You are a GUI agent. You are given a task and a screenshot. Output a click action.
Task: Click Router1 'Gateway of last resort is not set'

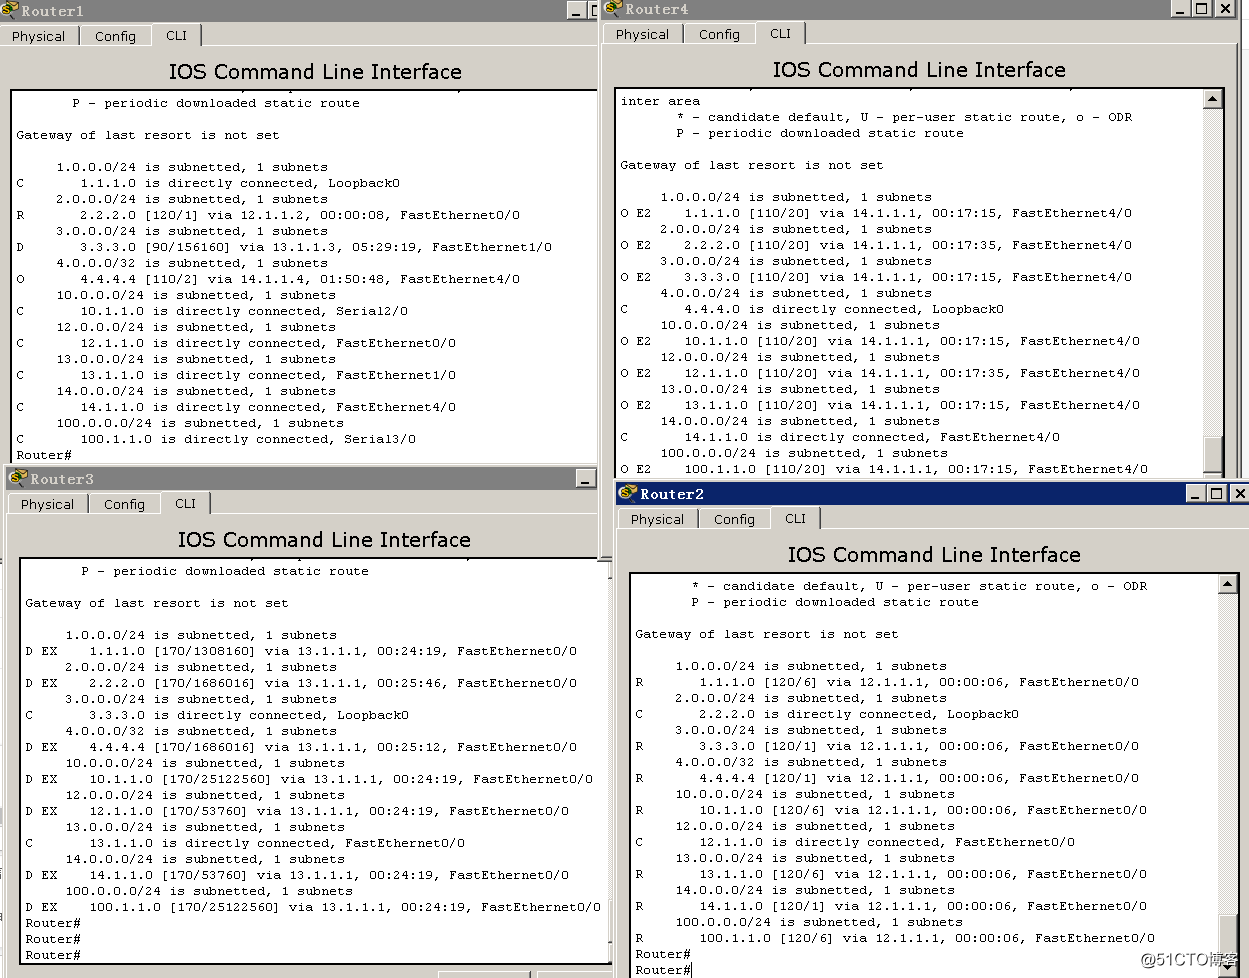(x=148, y=135)
